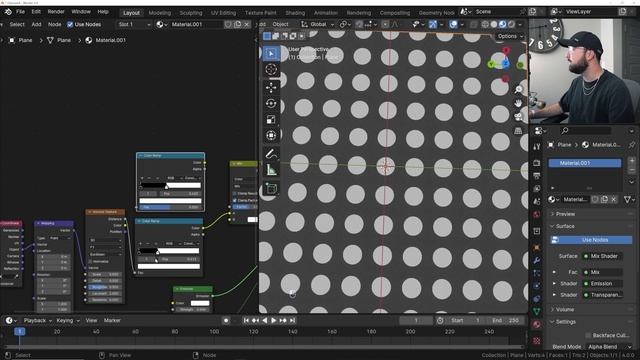Open the Object properties tab icon
Screen dimensions: 640x360
[x=537, y=247]
